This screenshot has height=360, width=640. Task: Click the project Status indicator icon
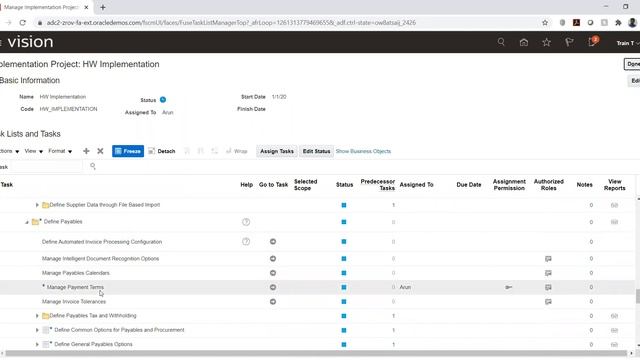coord(163,100)
